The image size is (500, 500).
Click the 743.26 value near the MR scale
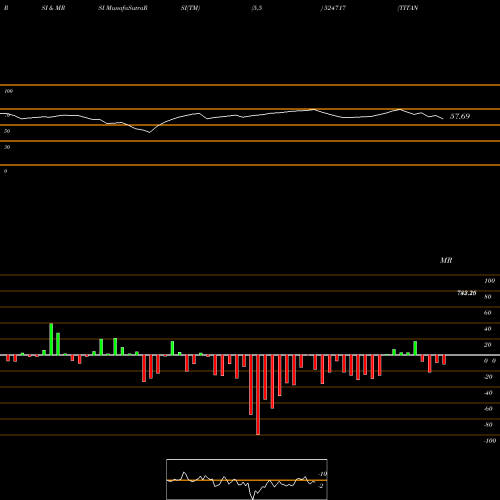point(467,293)
